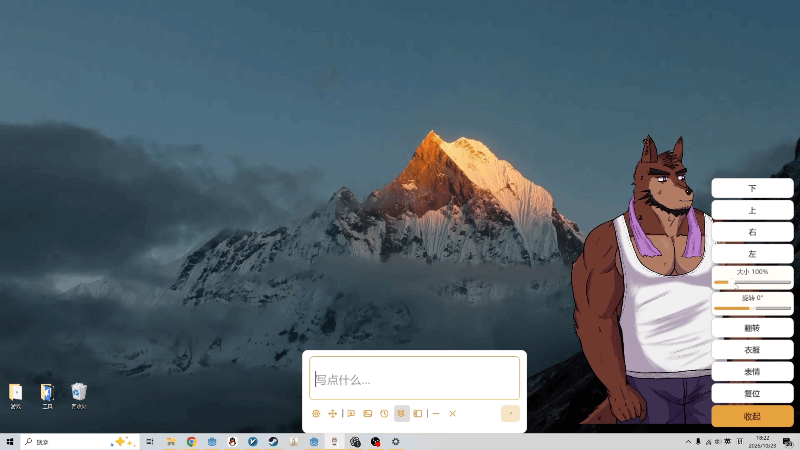Click the taskbar search box

coord(80,442)
